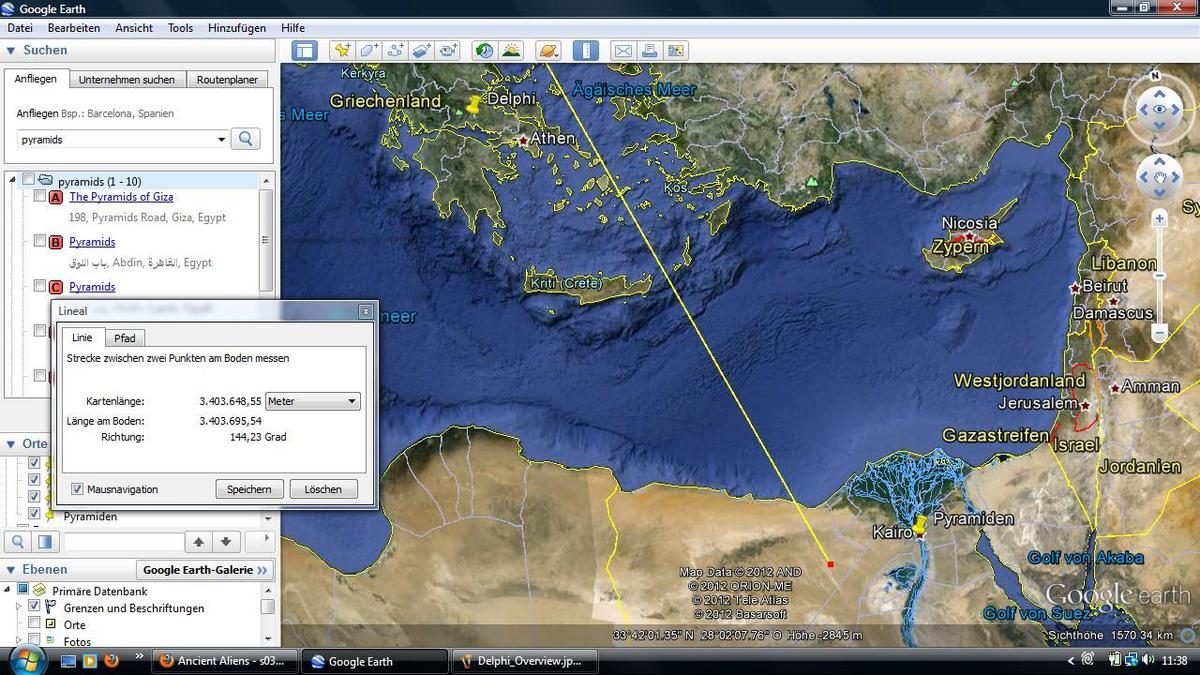Image resolution: width=1200 pixels, height=675 pixels.
Task: Hide the sidebar using the toolbar icon
Action: coord(305,51)
